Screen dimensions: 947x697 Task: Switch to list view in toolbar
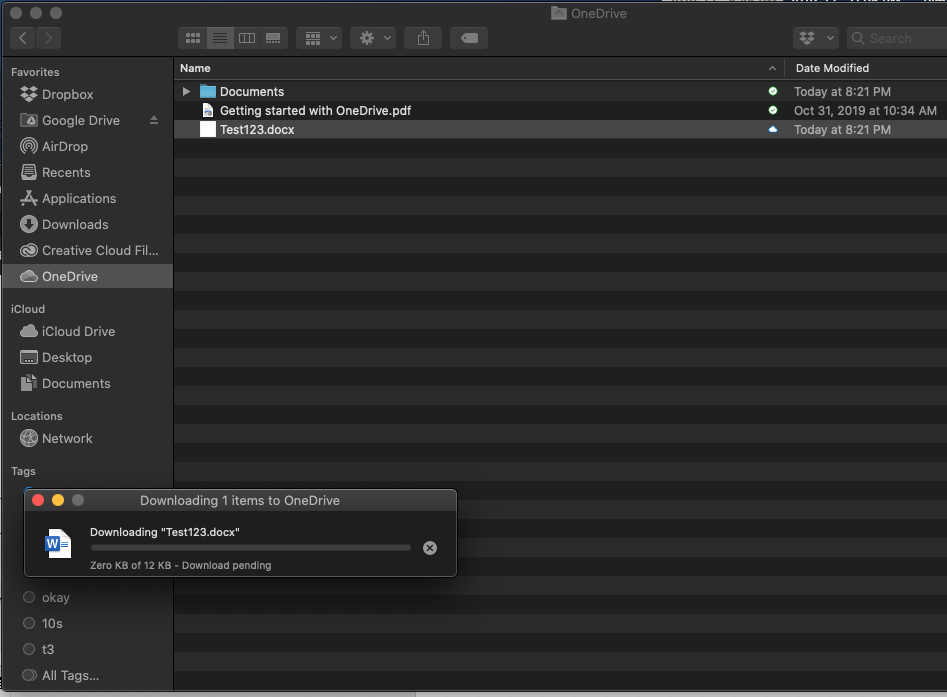(220, 38)
